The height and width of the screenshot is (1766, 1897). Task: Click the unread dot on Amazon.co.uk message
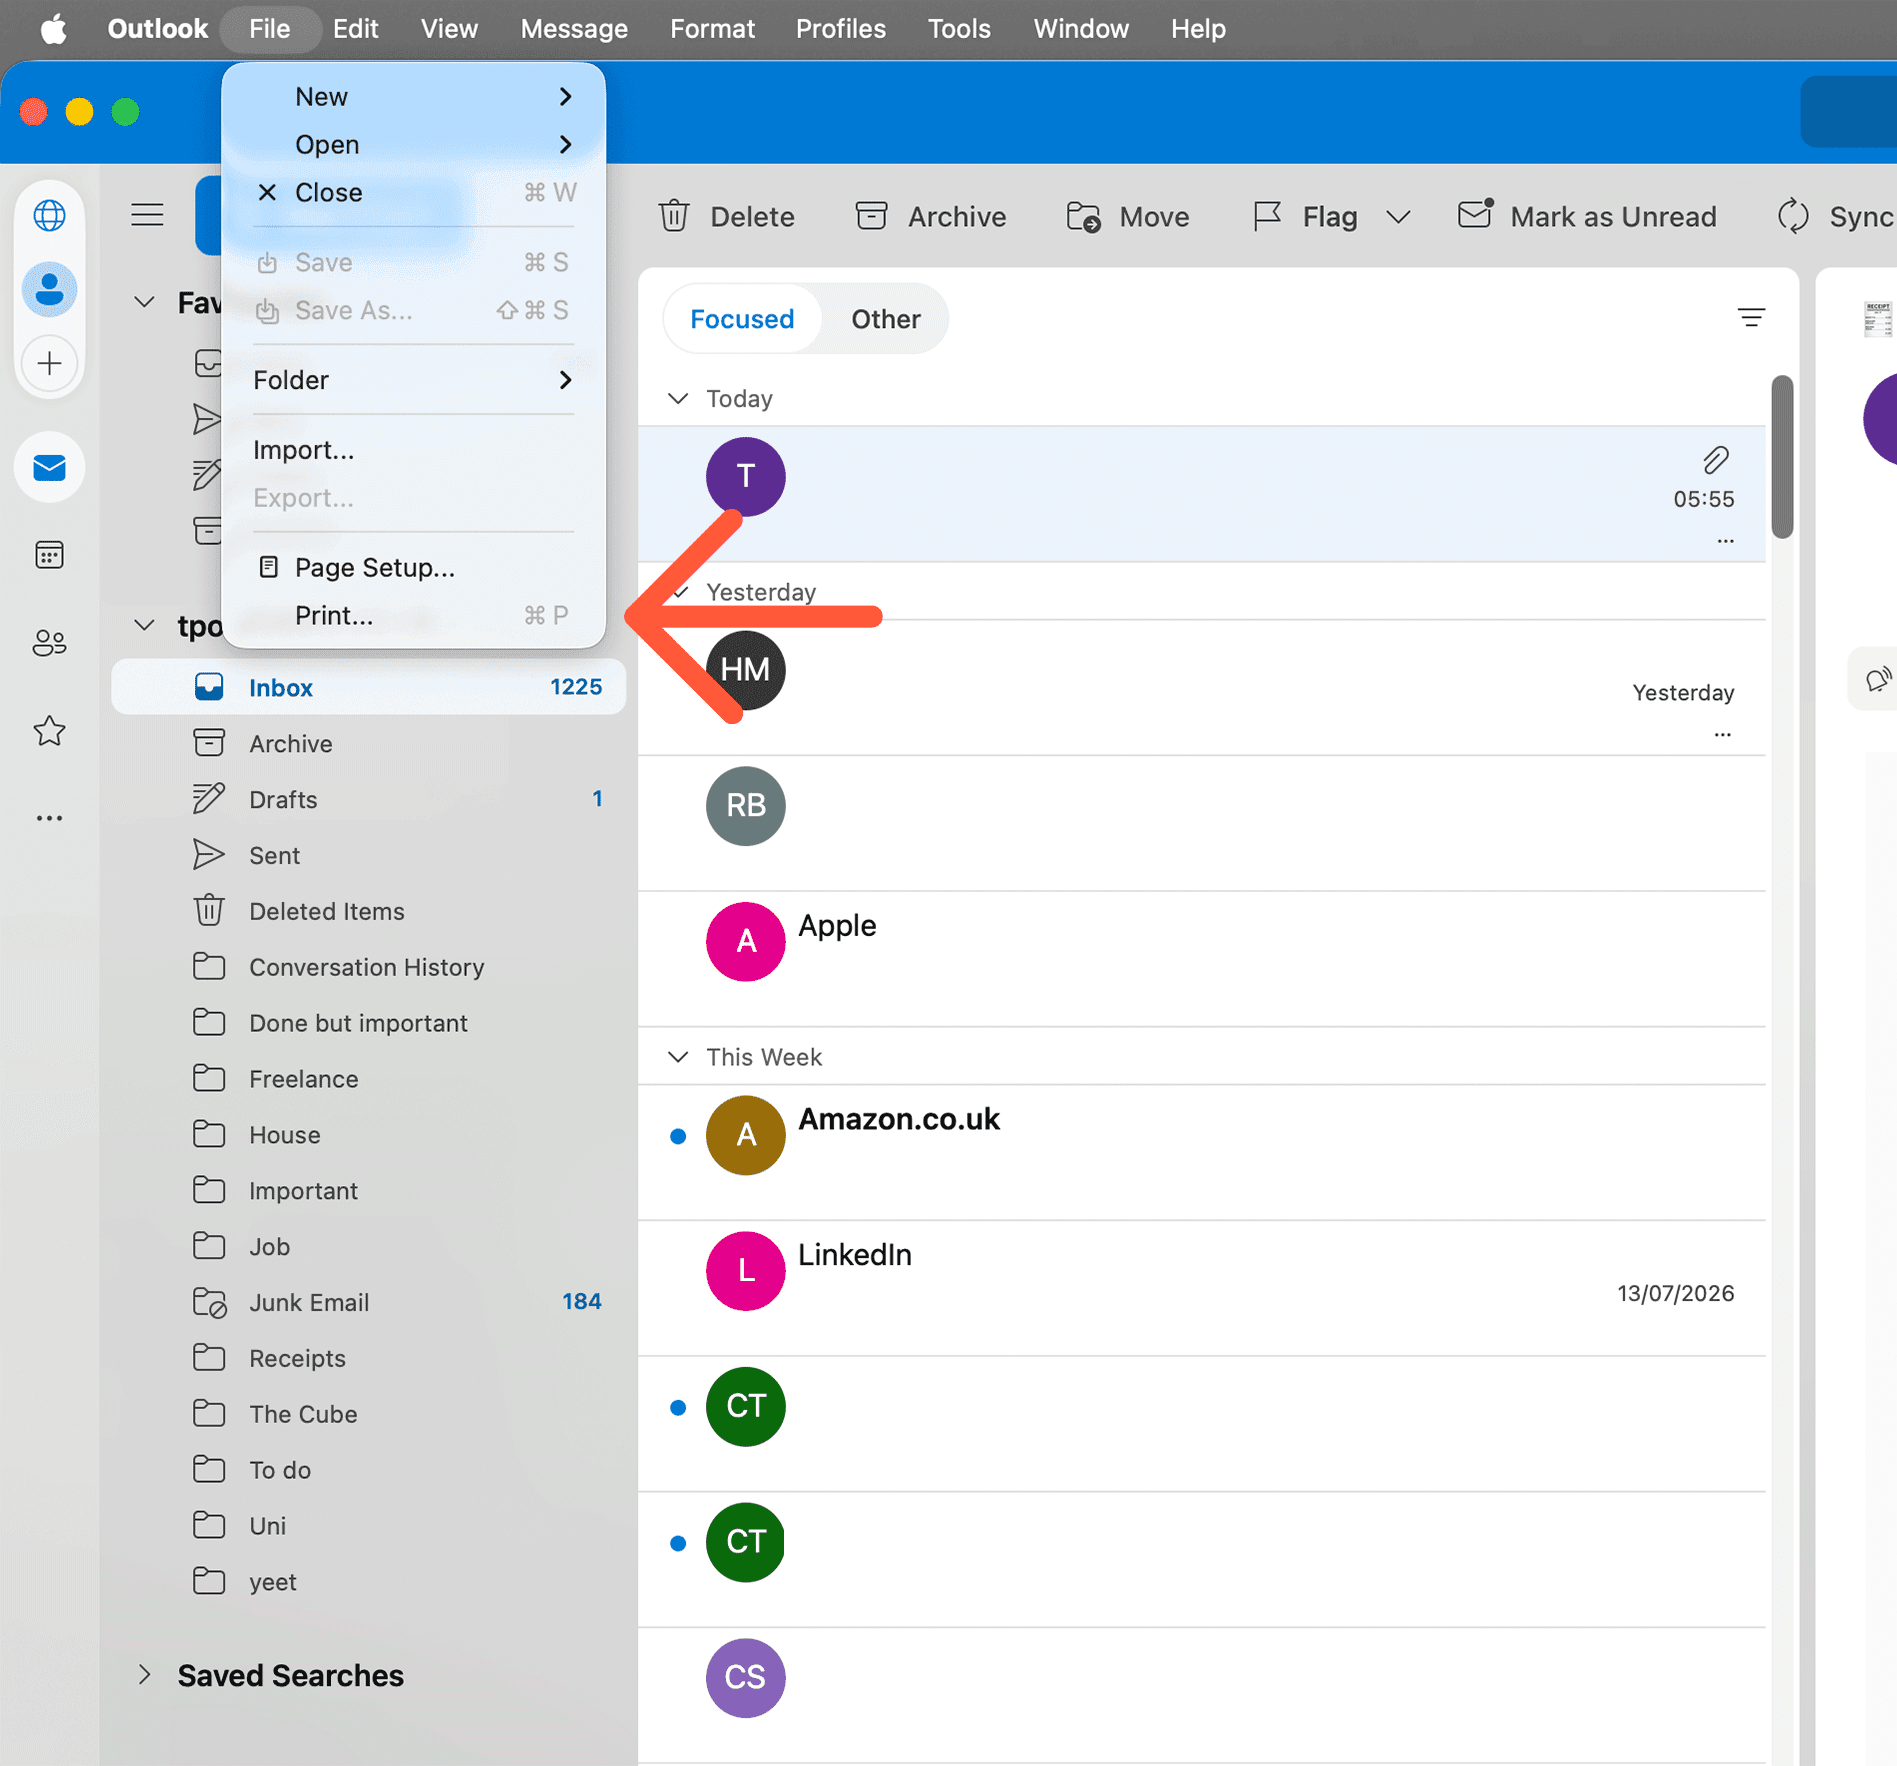tap(678, 1136)
